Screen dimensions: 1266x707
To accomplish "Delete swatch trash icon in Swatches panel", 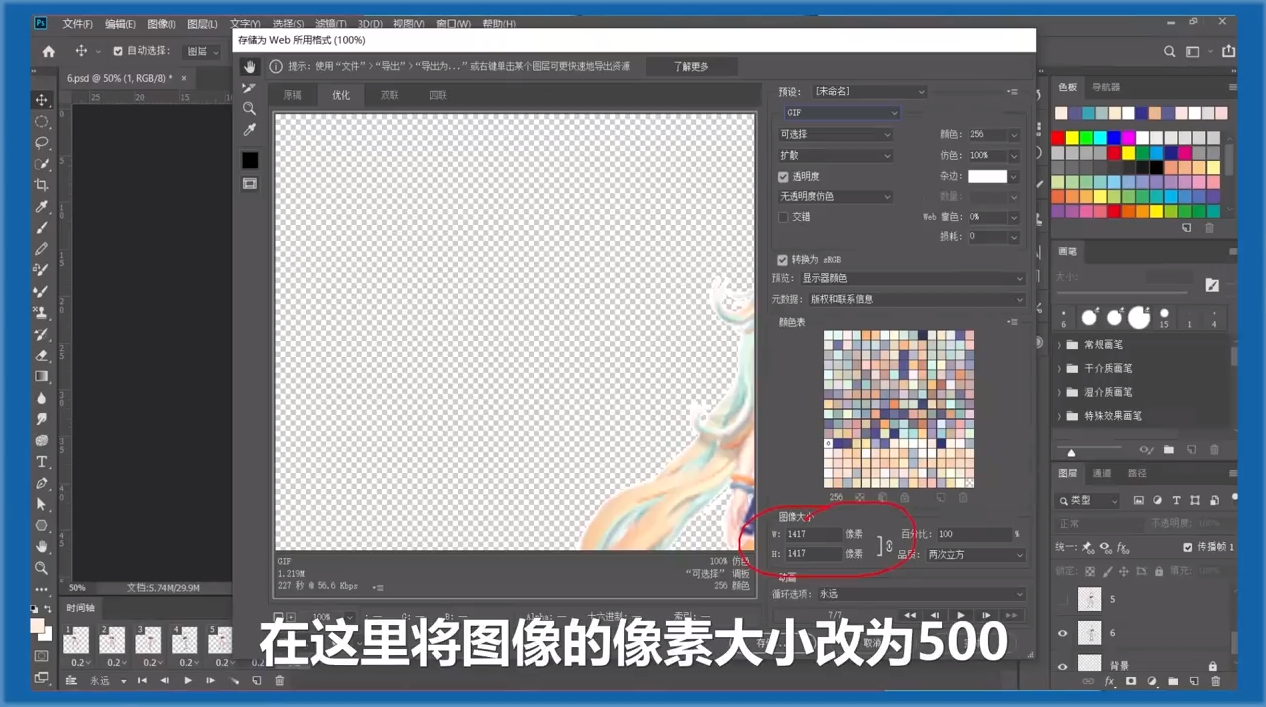I will [x=1209, y=228].
